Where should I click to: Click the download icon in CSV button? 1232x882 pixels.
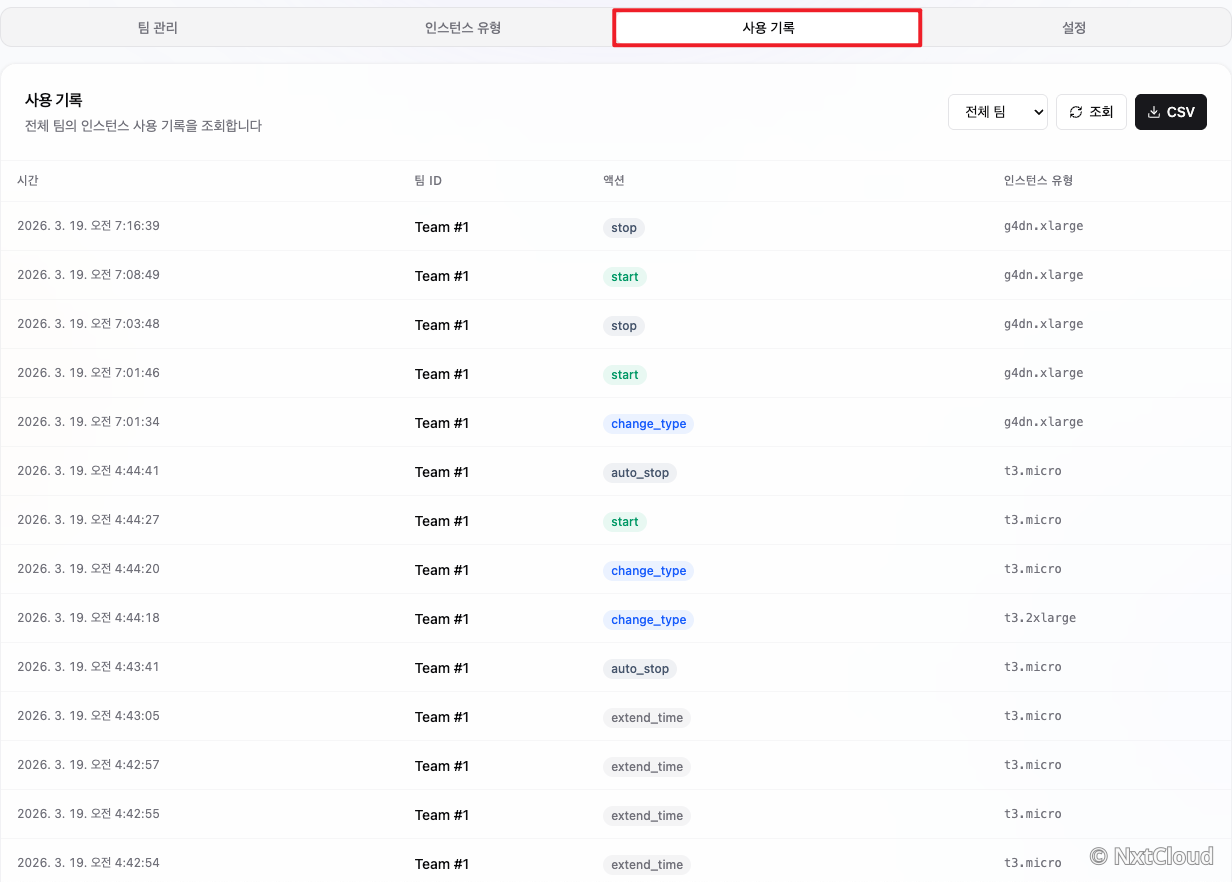tap(1154, 112)
